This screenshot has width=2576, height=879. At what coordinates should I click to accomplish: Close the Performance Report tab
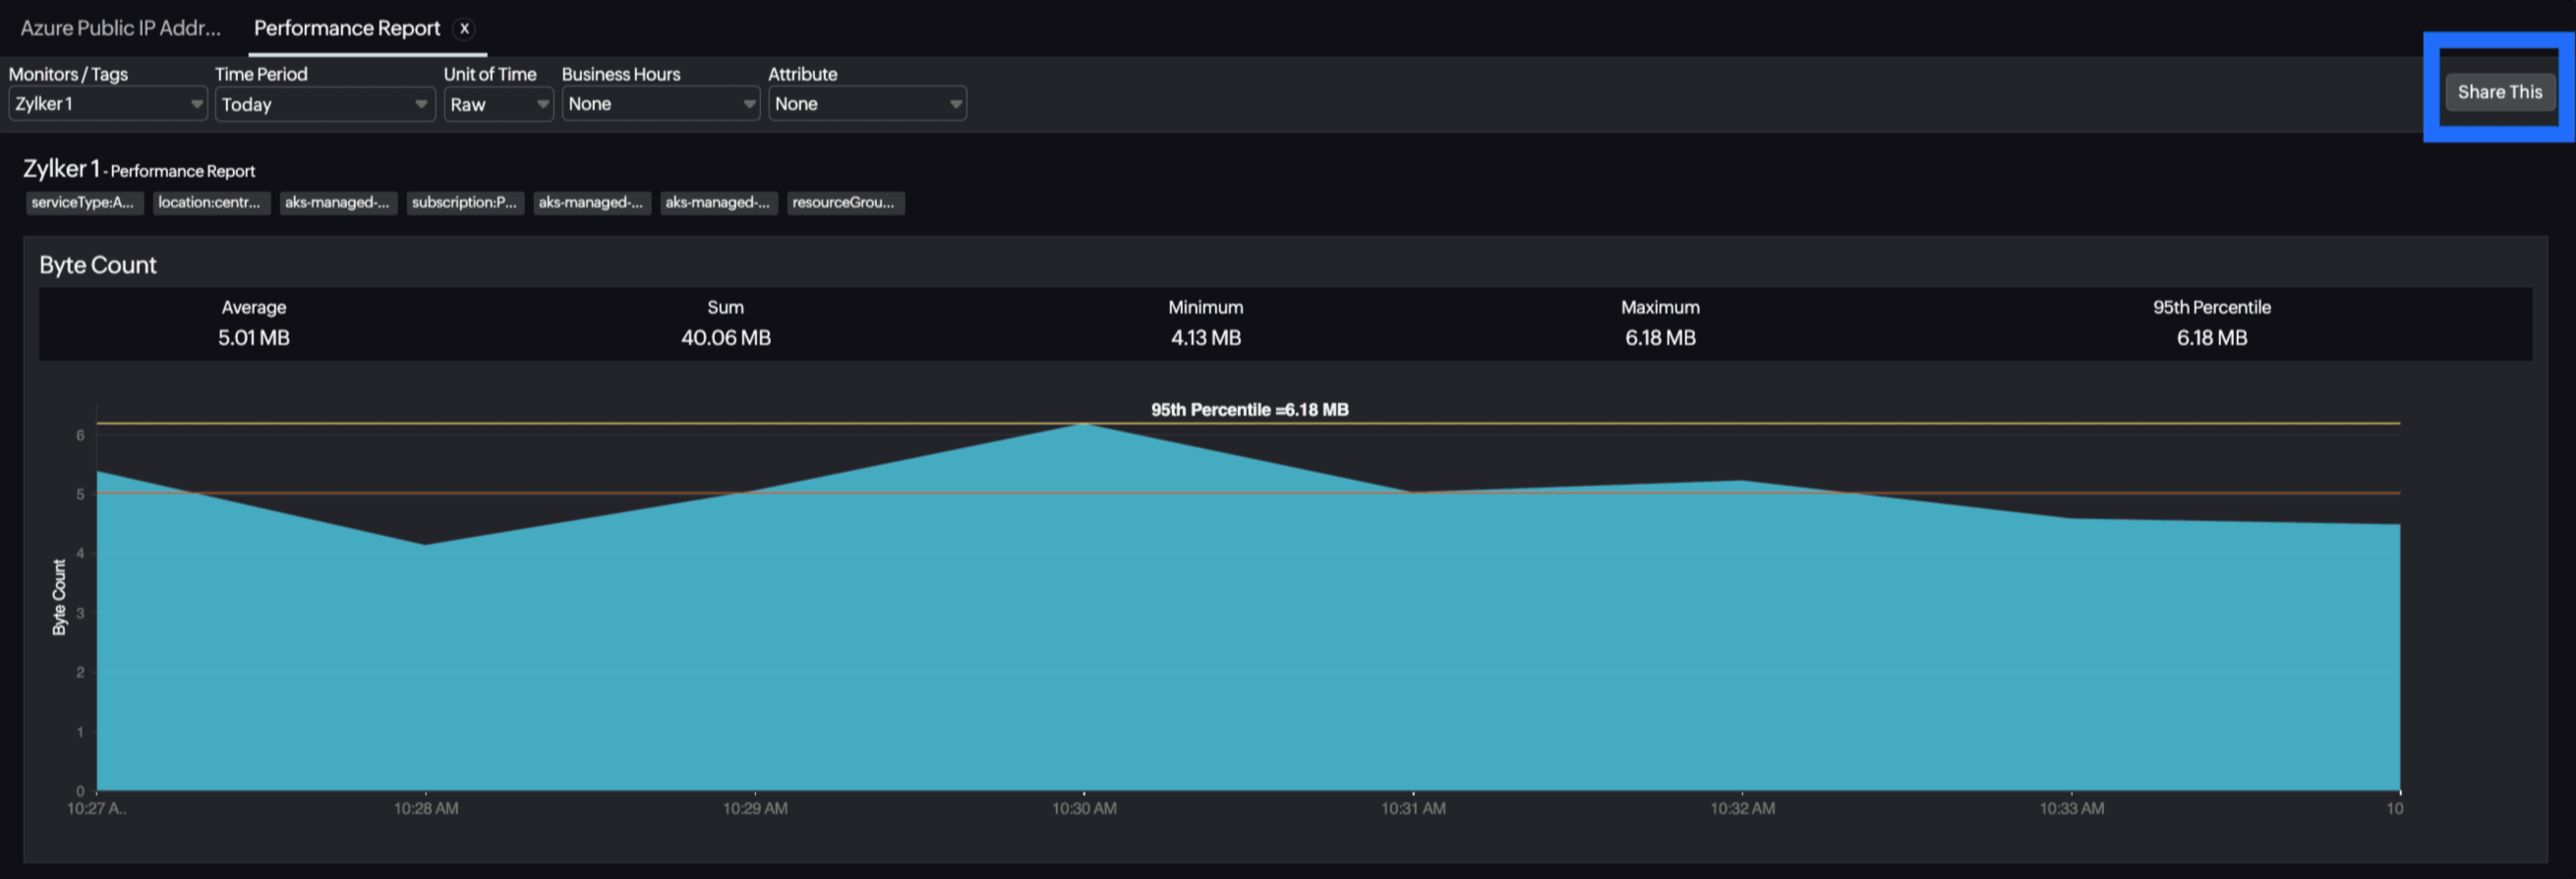(x=464, y=28)
